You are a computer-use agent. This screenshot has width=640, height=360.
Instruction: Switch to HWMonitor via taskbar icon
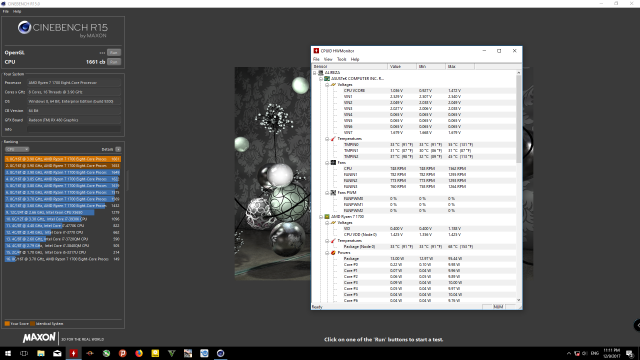(x=73, y=353)
